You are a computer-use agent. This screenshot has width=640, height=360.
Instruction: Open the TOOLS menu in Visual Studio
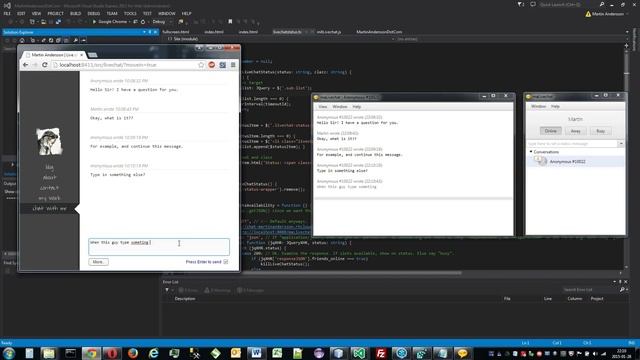(130, 13)
